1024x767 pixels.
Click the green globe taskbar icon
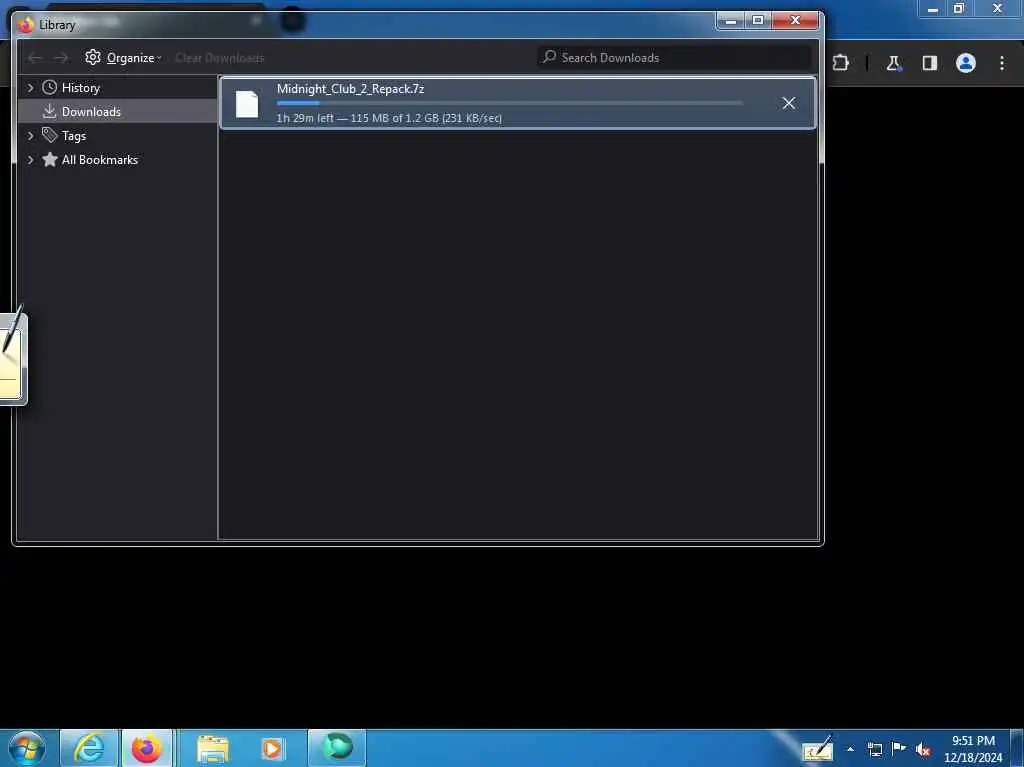click(x=337, y=747)
